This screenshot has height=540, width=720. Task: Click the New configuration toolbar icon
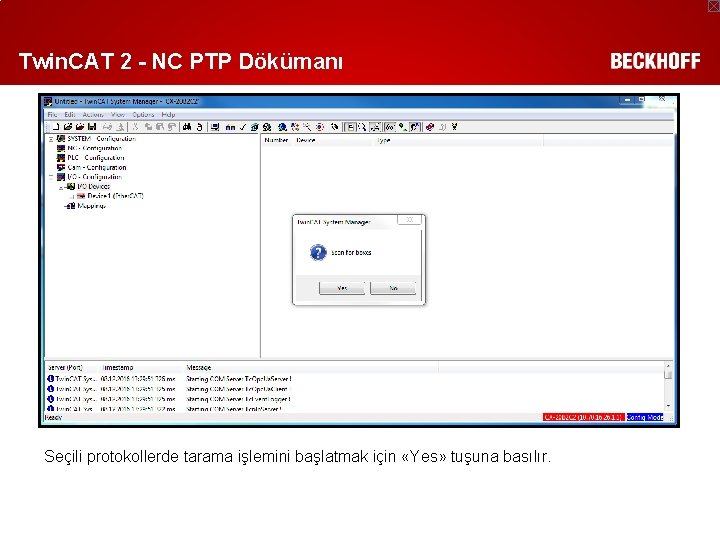coord(56,127)
